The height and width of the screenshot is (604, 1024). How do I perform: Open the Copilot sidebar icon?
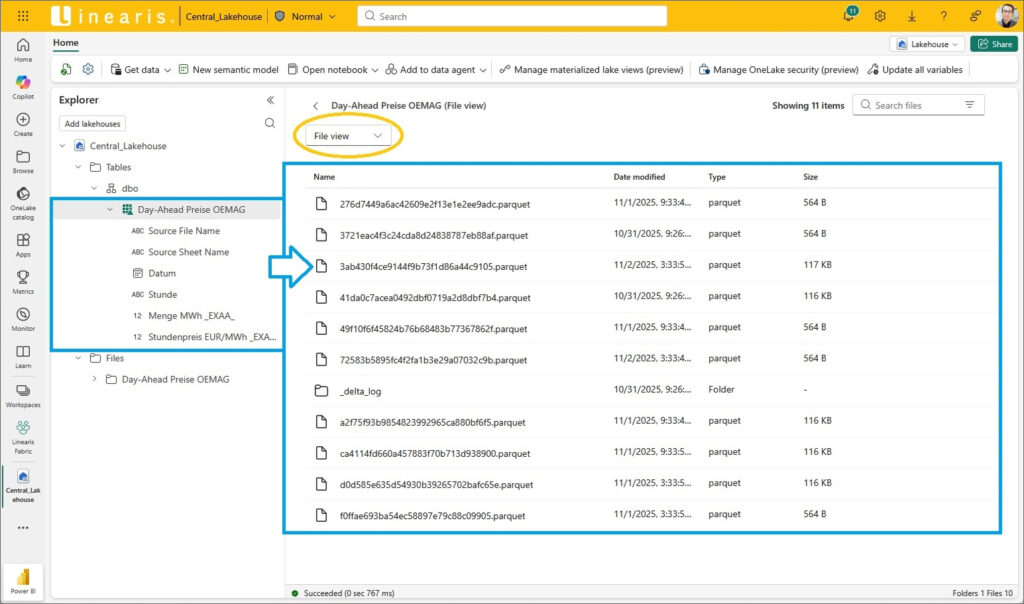point(23,84)
